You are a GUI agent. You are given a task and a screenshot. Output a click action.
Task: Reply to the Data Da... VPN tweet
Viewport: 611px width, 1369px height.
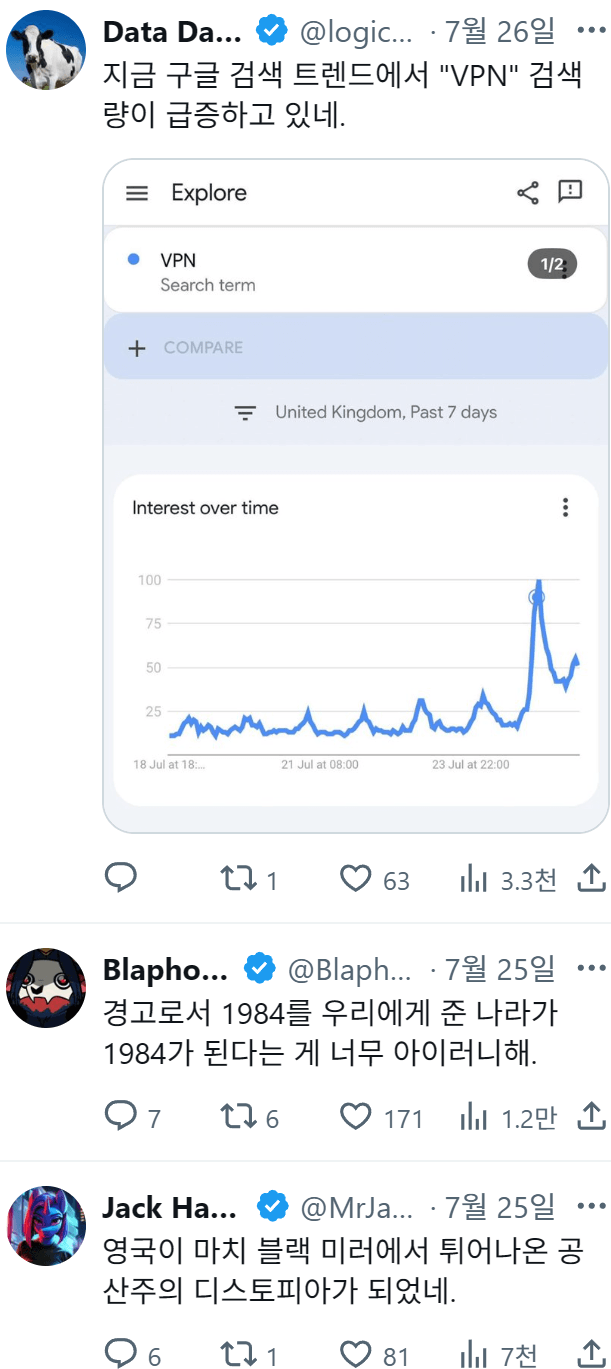121,879
